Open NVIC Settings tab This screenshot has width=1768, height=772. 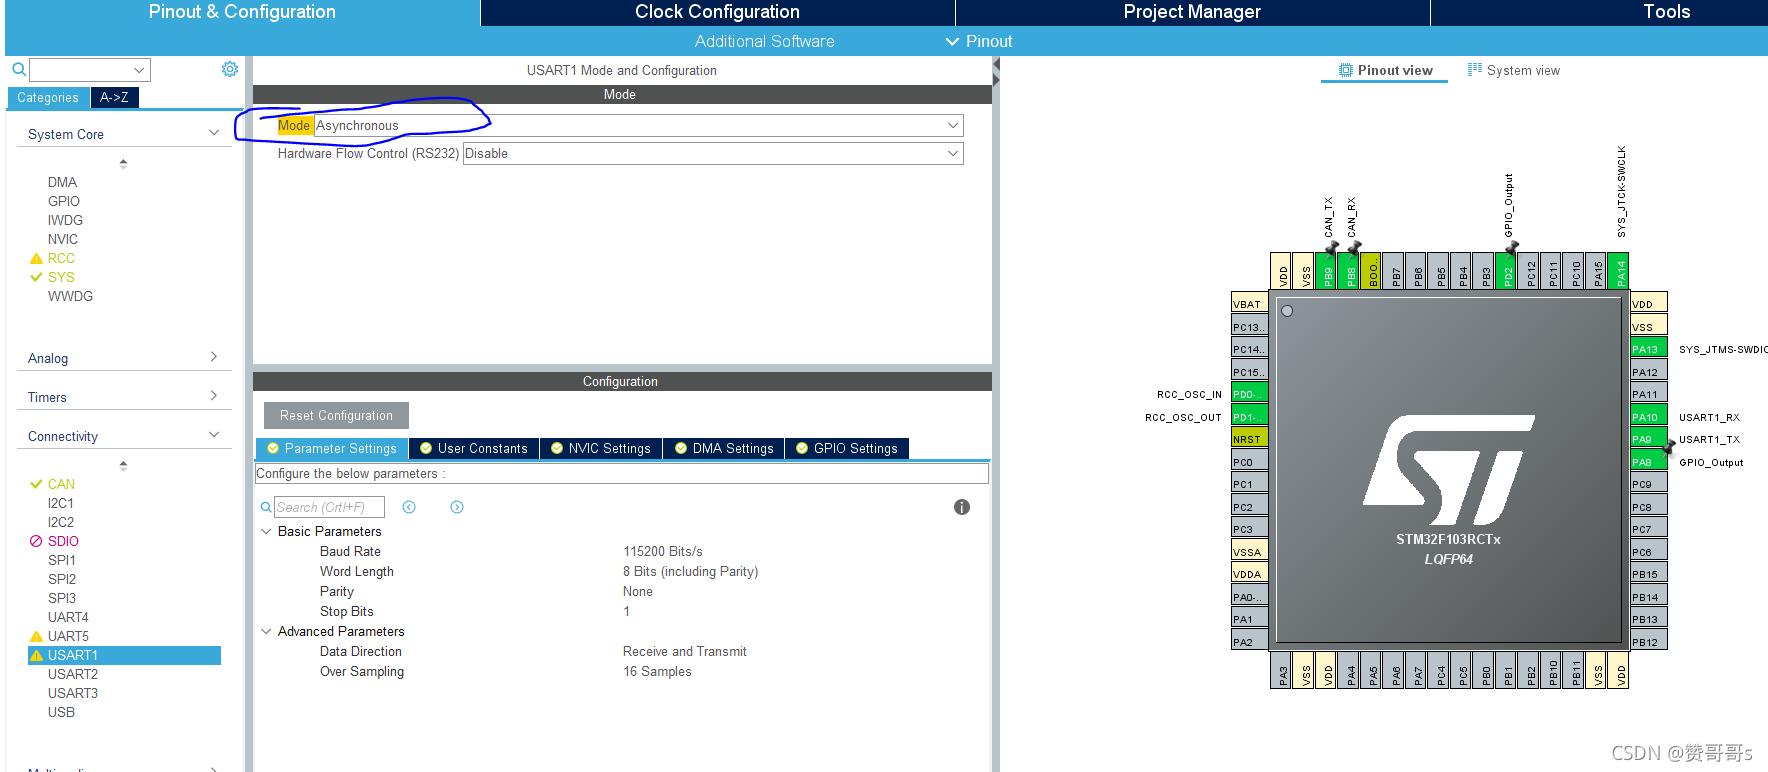[601, 448]
